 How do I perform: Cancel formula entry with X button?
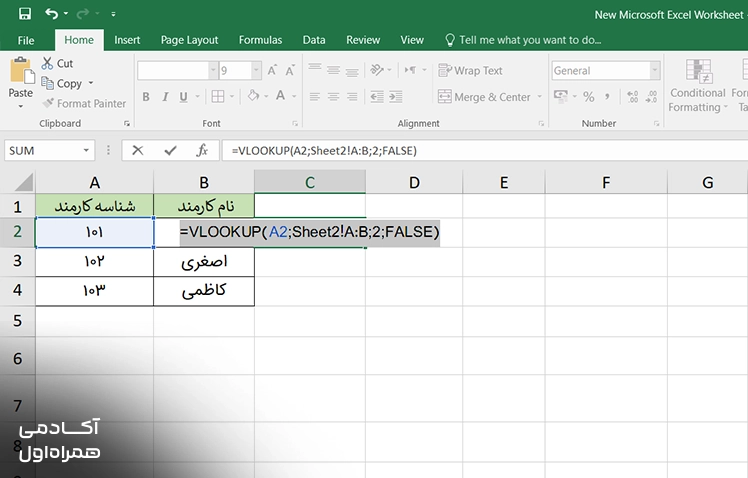pyautogui.click(x=137, y=151)
